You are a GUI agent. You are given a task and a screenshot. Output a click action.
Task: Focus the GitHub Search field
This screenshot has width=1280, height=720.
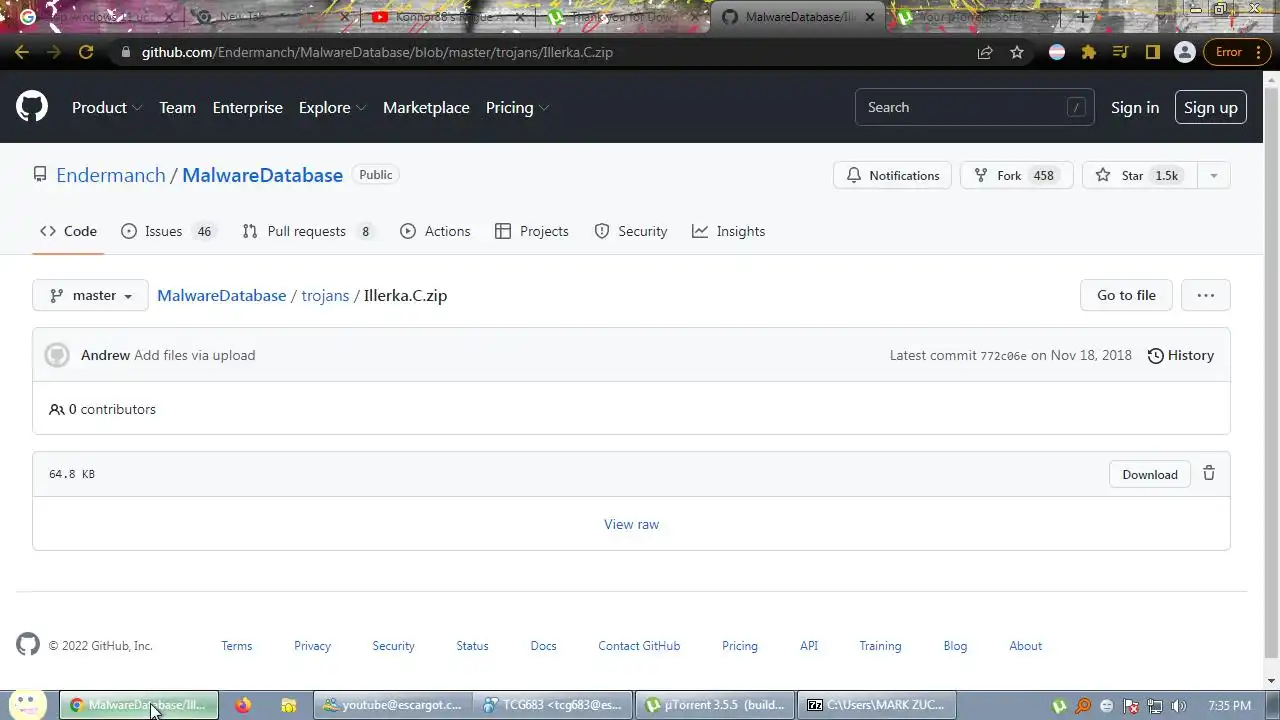pyautogui.click(x=974, y=107)
